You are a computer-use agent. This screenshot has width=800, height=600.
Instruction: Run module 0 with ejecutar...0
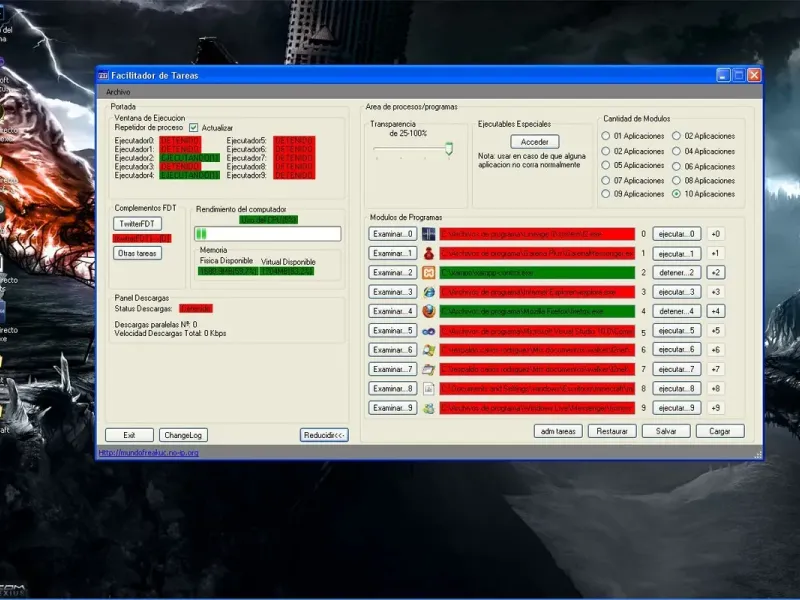coord(677,234)
